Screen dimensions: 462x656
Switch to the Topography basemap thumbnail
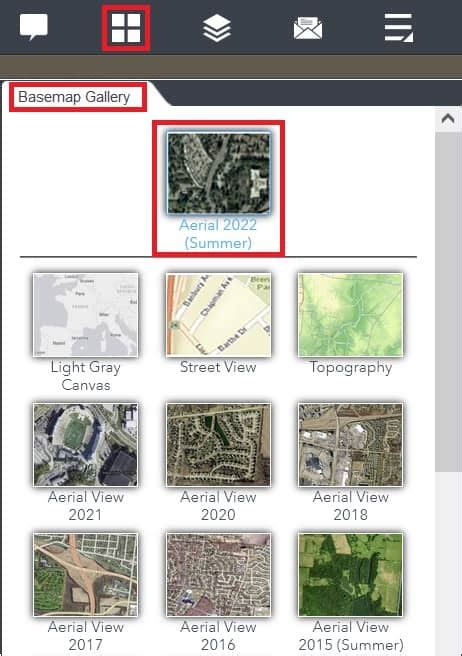click(350, 315)
